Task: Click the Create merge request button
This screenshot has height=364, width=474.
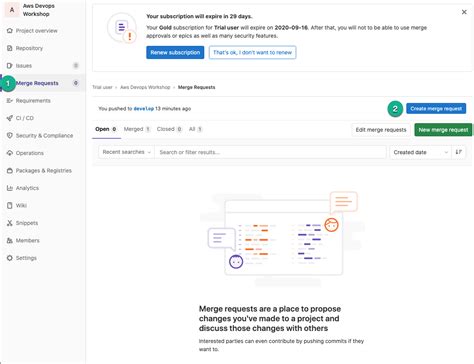Action: pos(436,109)
